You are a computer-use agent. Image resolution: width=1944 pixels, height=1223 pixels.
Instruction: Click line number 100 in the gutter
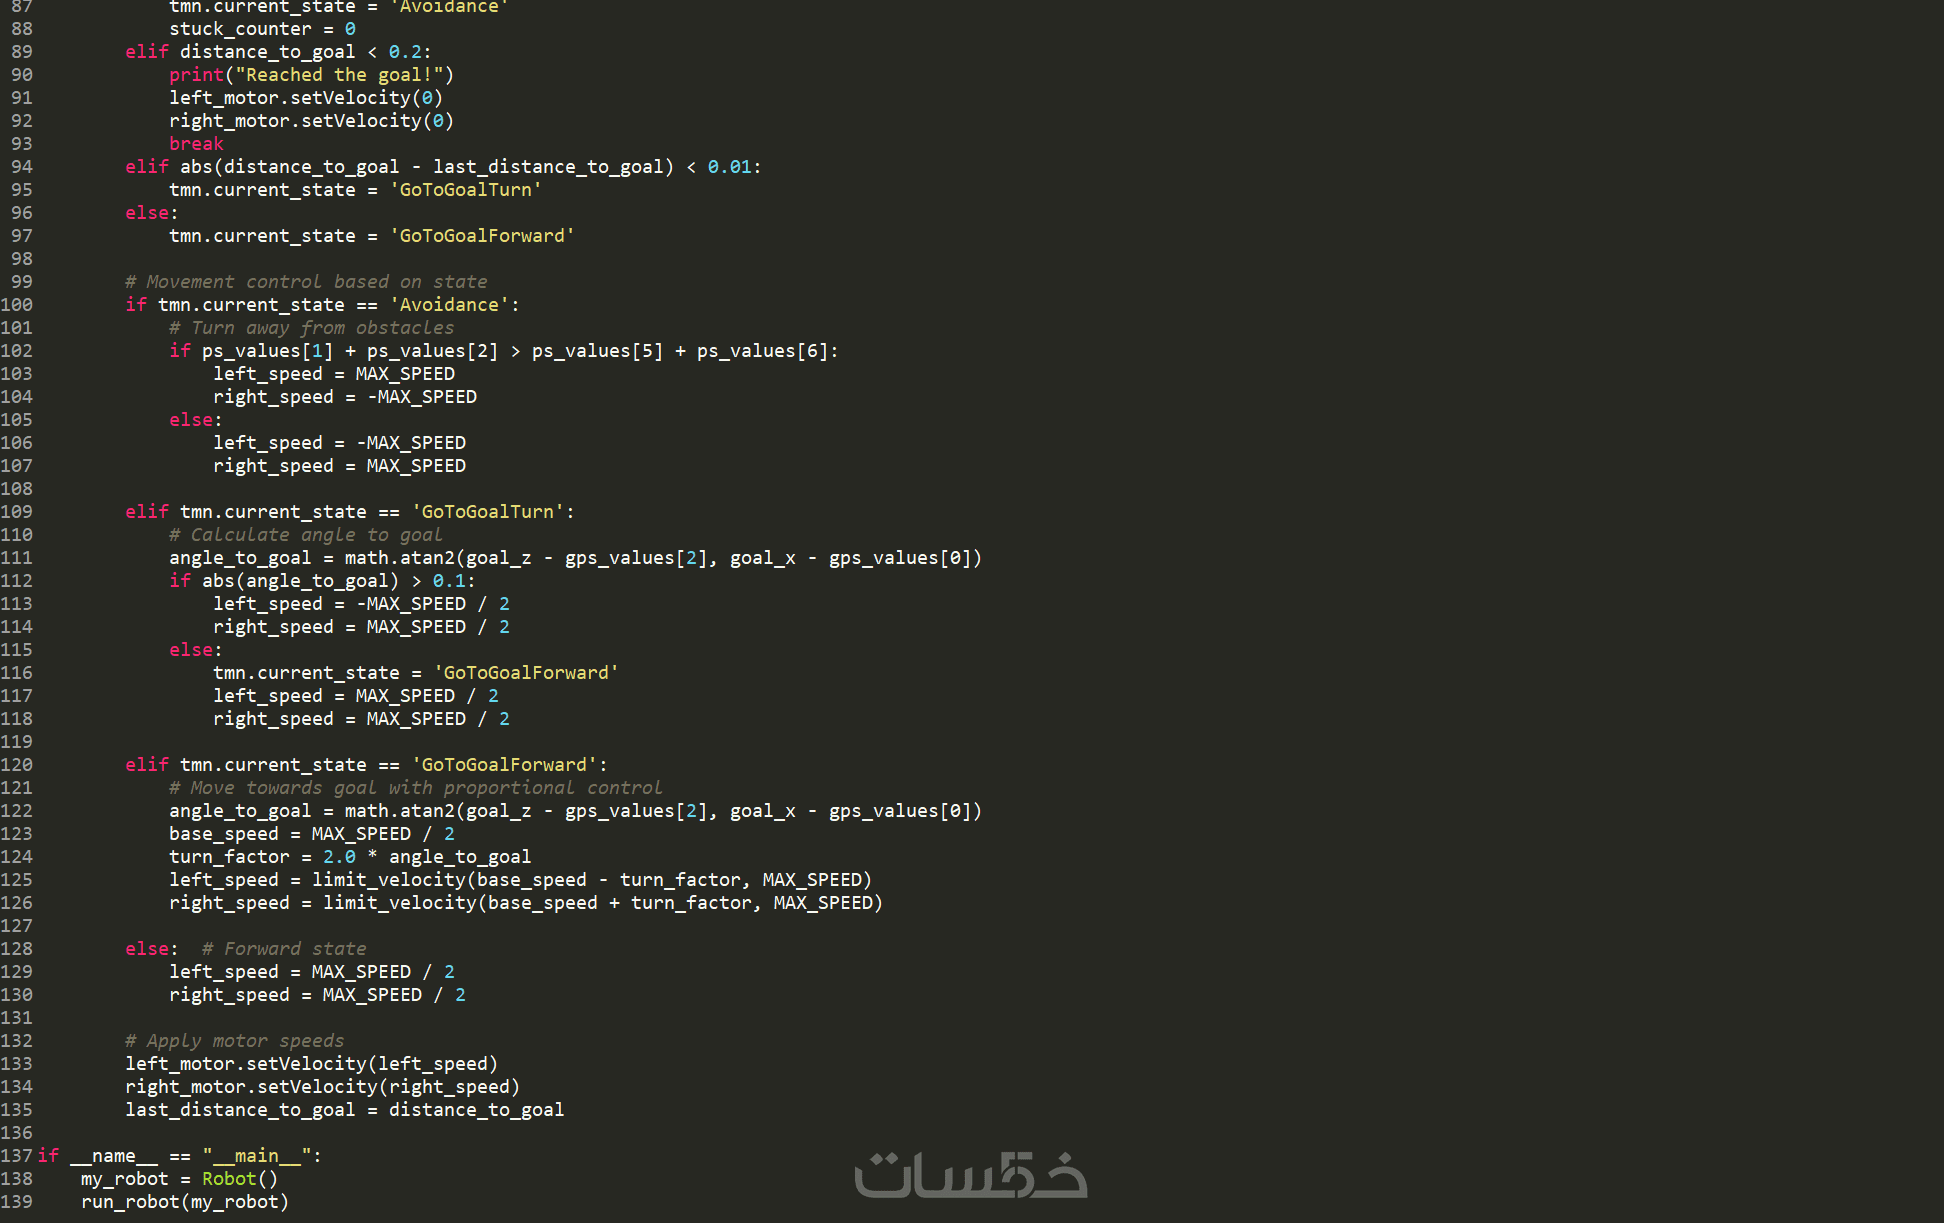(17, 305)
